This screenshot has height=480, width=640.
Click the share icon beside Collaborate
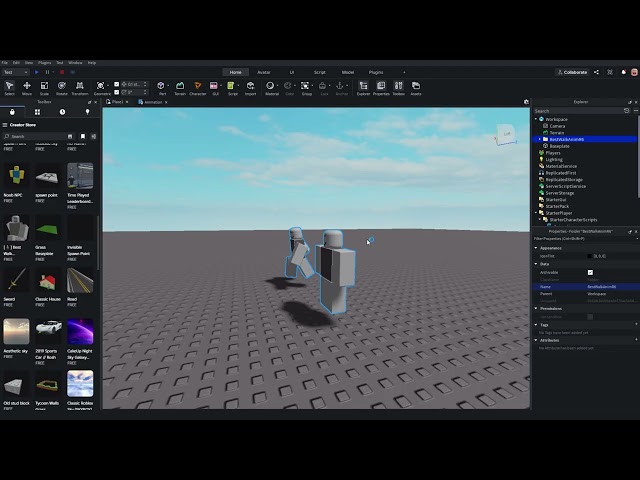(596, 72)
